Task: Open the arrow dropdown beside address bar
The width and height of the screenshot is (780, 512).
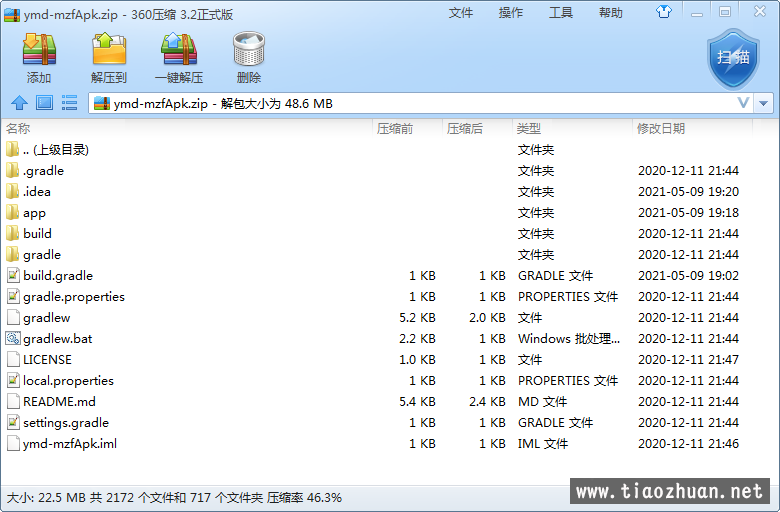Action: 765,103
